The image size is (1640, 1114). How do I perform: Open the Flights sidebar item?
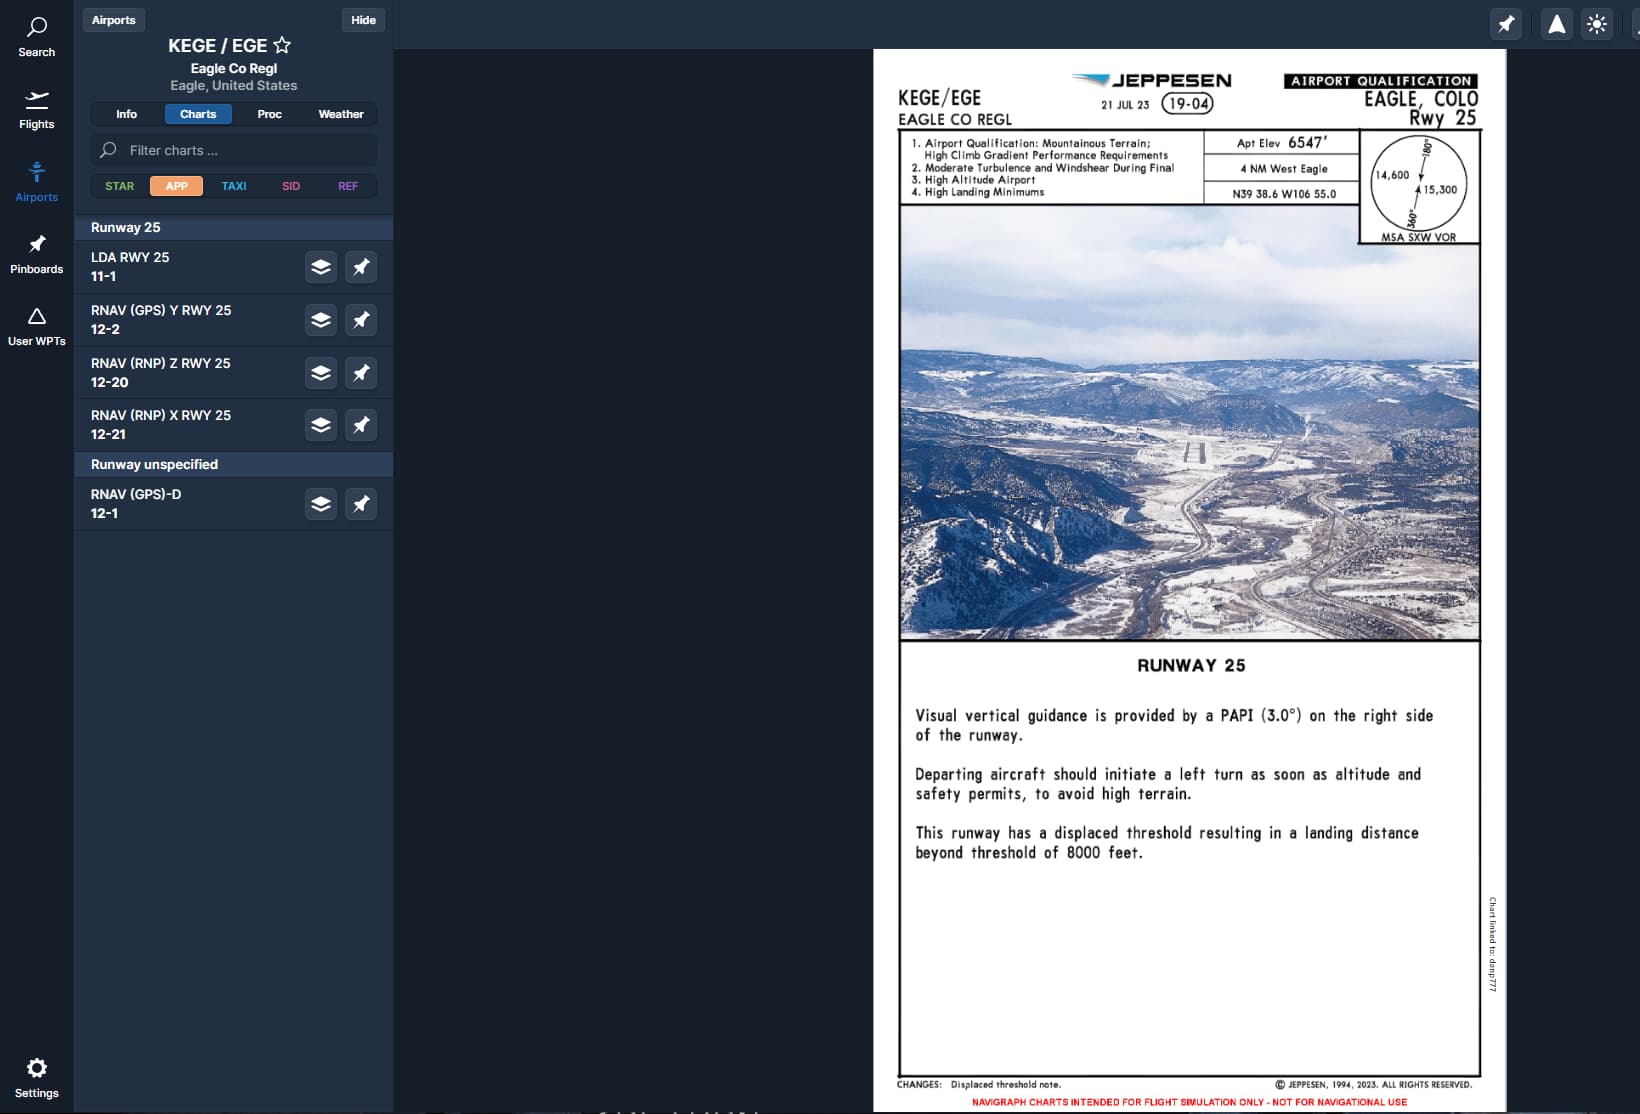[x=36, y=110]
